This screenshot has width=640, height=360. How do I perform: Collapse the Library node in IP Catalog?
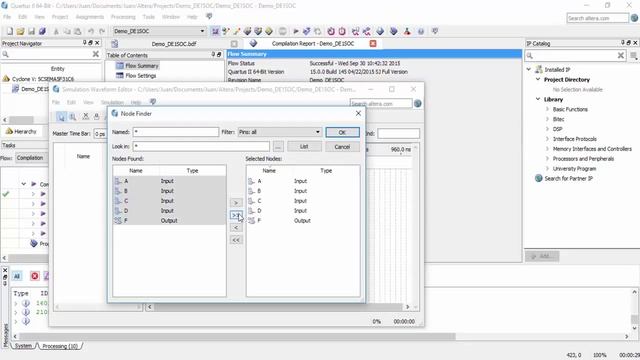point(538,99)
